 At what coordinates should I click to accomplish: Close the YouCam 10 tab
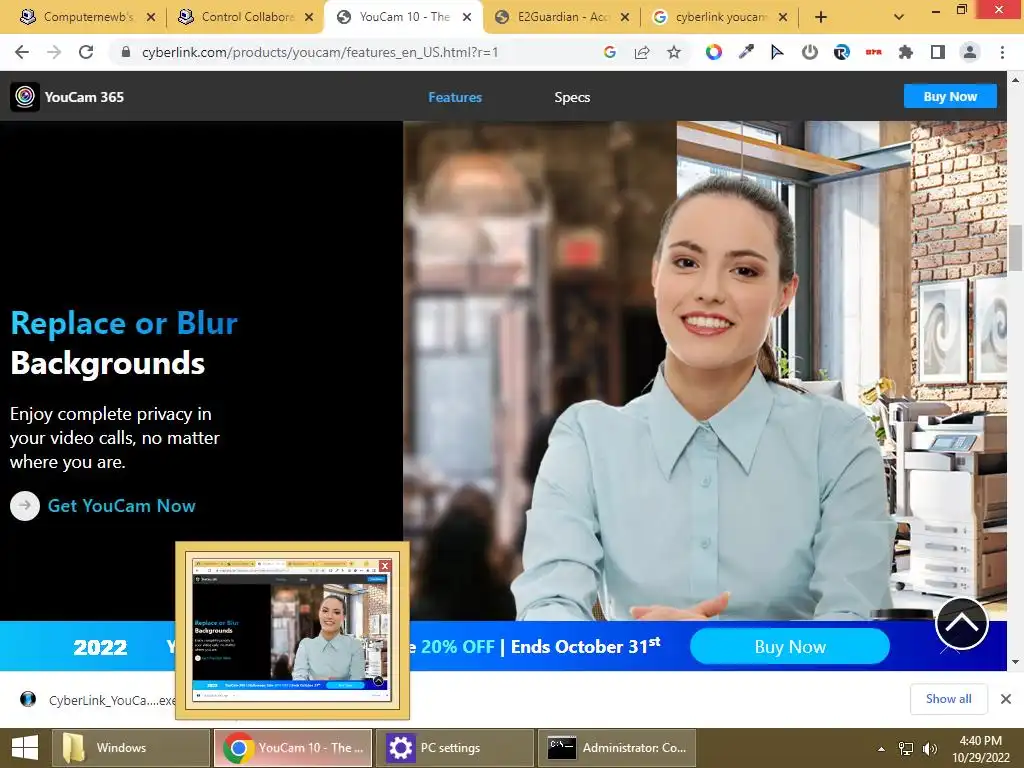(x=467, y=17)
